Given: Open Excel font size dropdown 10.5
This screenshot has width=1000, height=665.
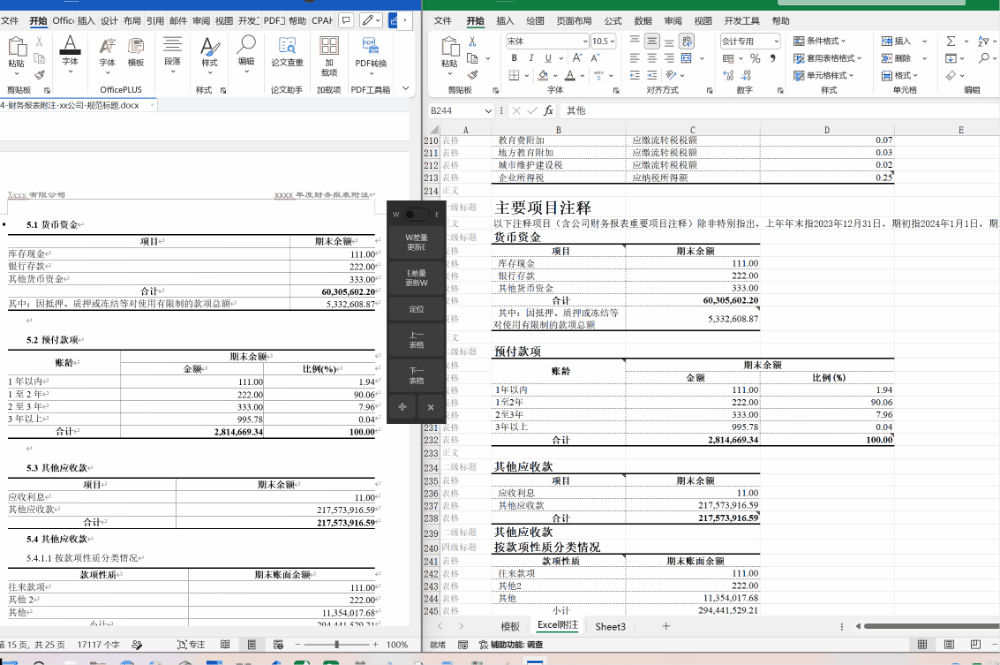Looking at the screenshot, I should point(612,41).
